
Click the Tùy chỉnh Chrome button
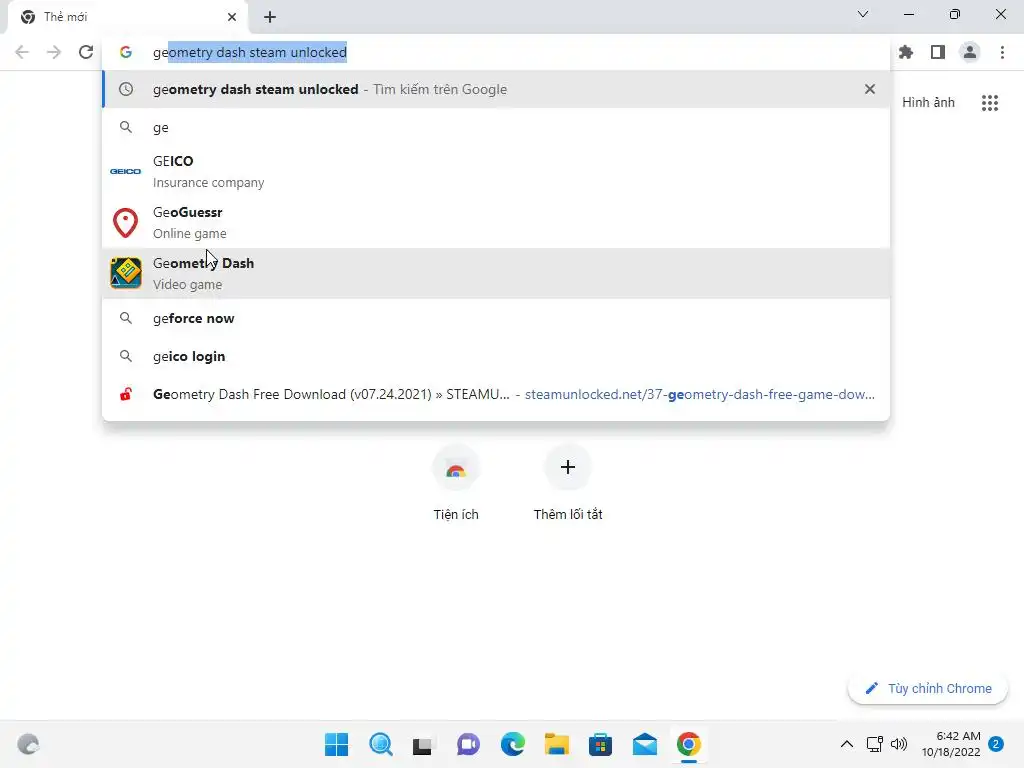point(927,688)
